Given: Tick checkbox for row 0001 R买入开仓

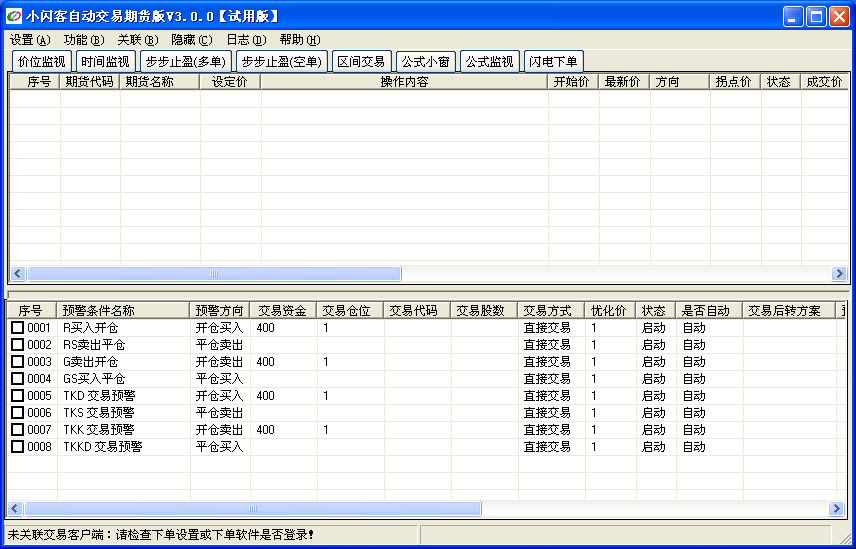Looking at the screenshot, I should [x=17, y=328].
